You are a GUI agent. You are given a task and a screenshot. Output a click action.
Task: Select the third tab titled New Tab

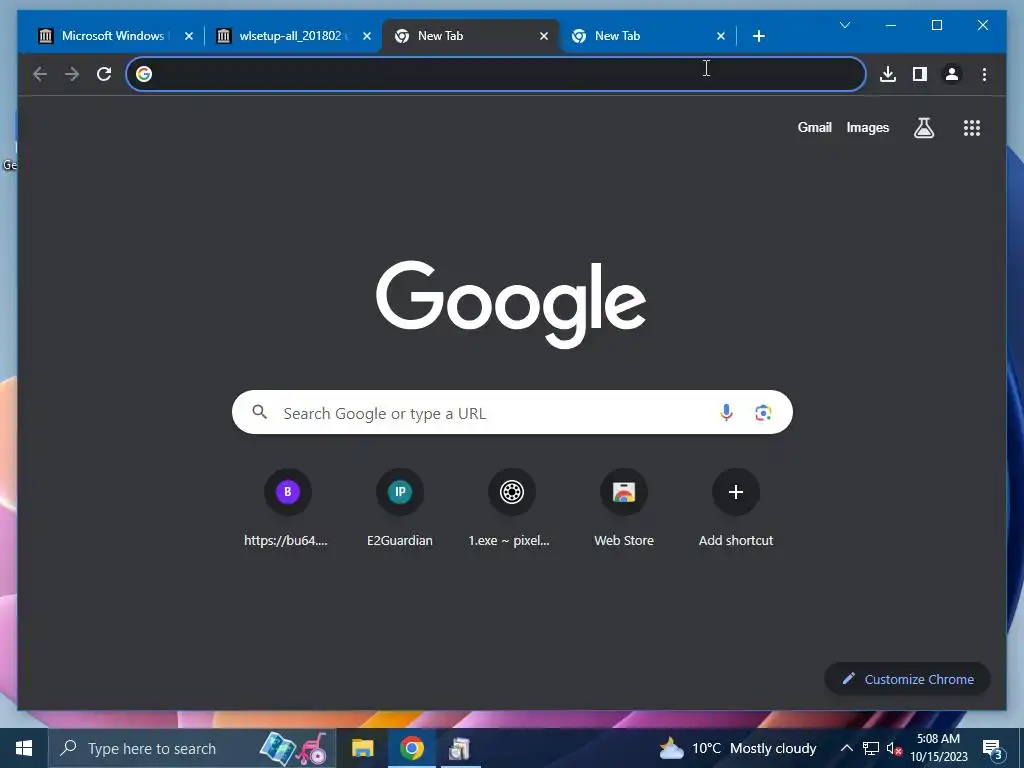point(470,36)
